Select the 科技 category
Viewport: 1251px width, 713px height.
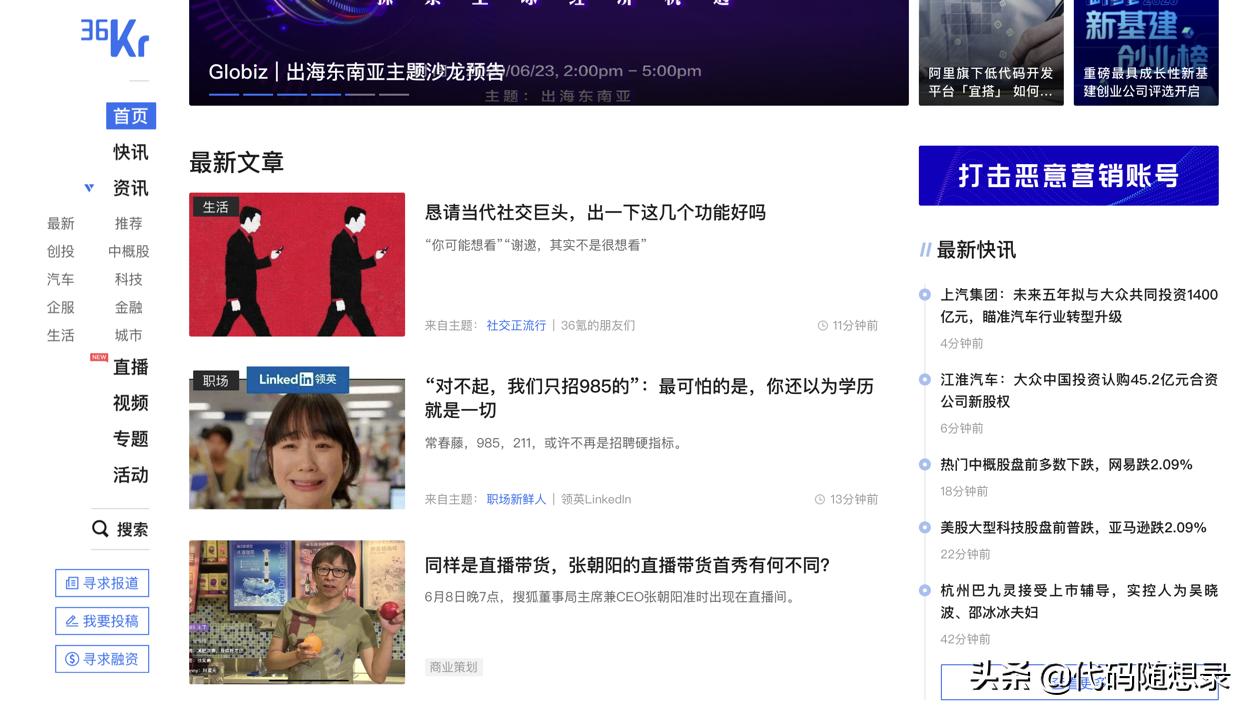coord(128,279)
